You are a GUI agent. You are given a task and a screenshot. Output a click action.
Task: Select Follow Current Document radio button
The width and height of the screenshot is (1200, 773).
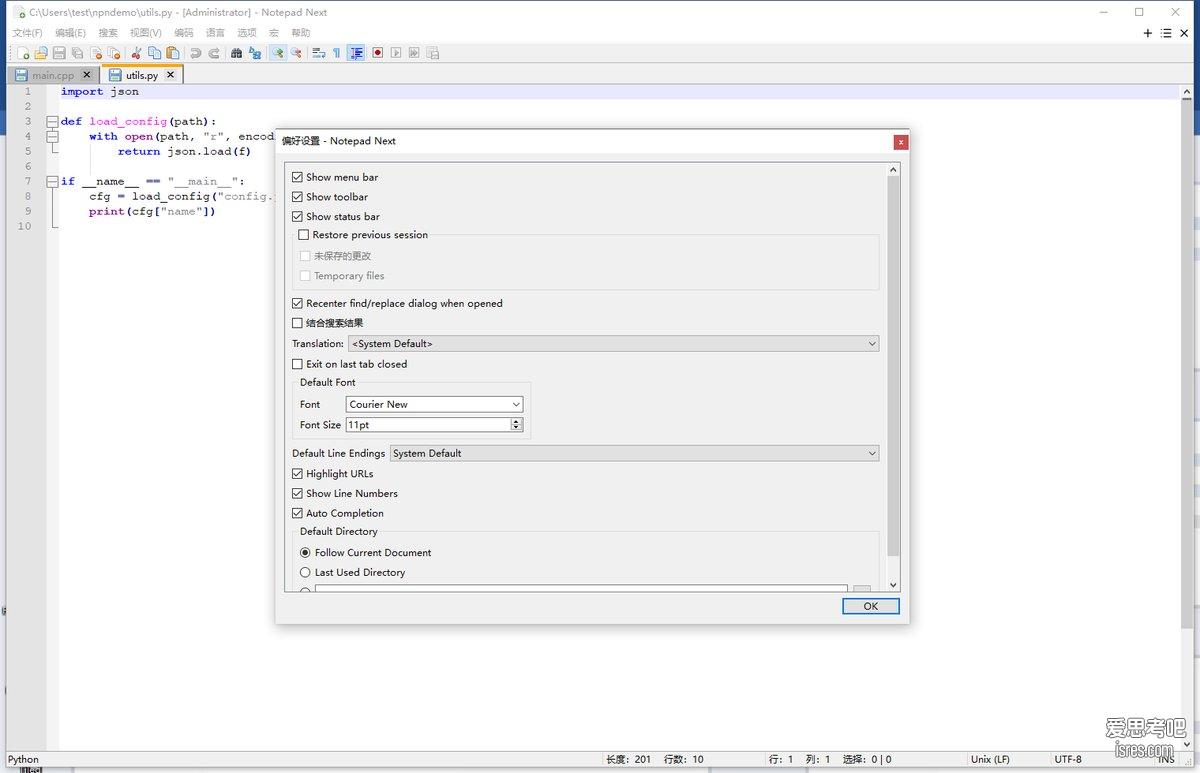pyautogui.click(x=305, y=552)
